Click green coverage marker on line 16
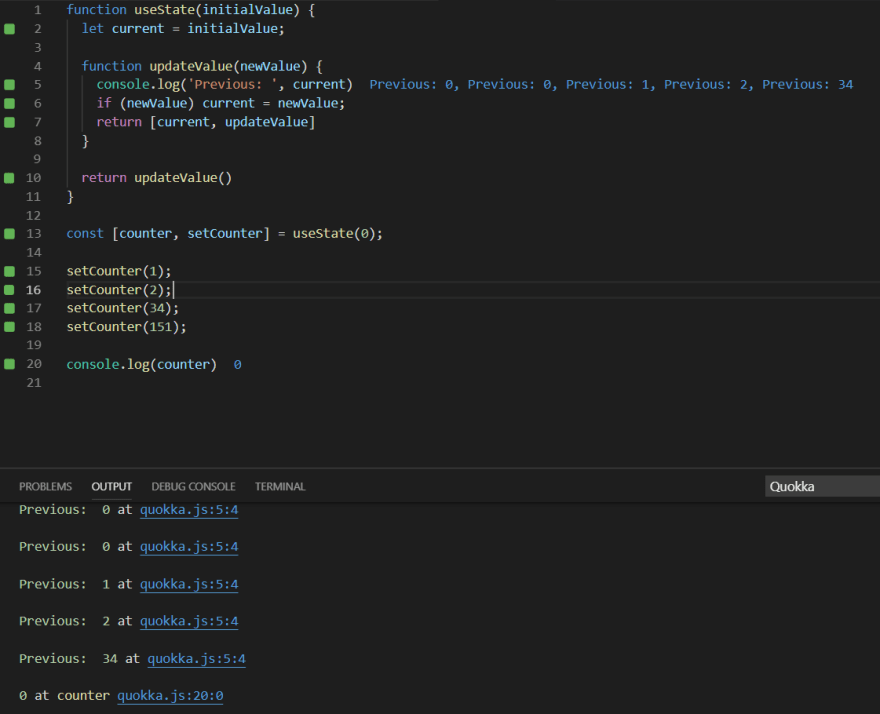 (x=10, y=290)
